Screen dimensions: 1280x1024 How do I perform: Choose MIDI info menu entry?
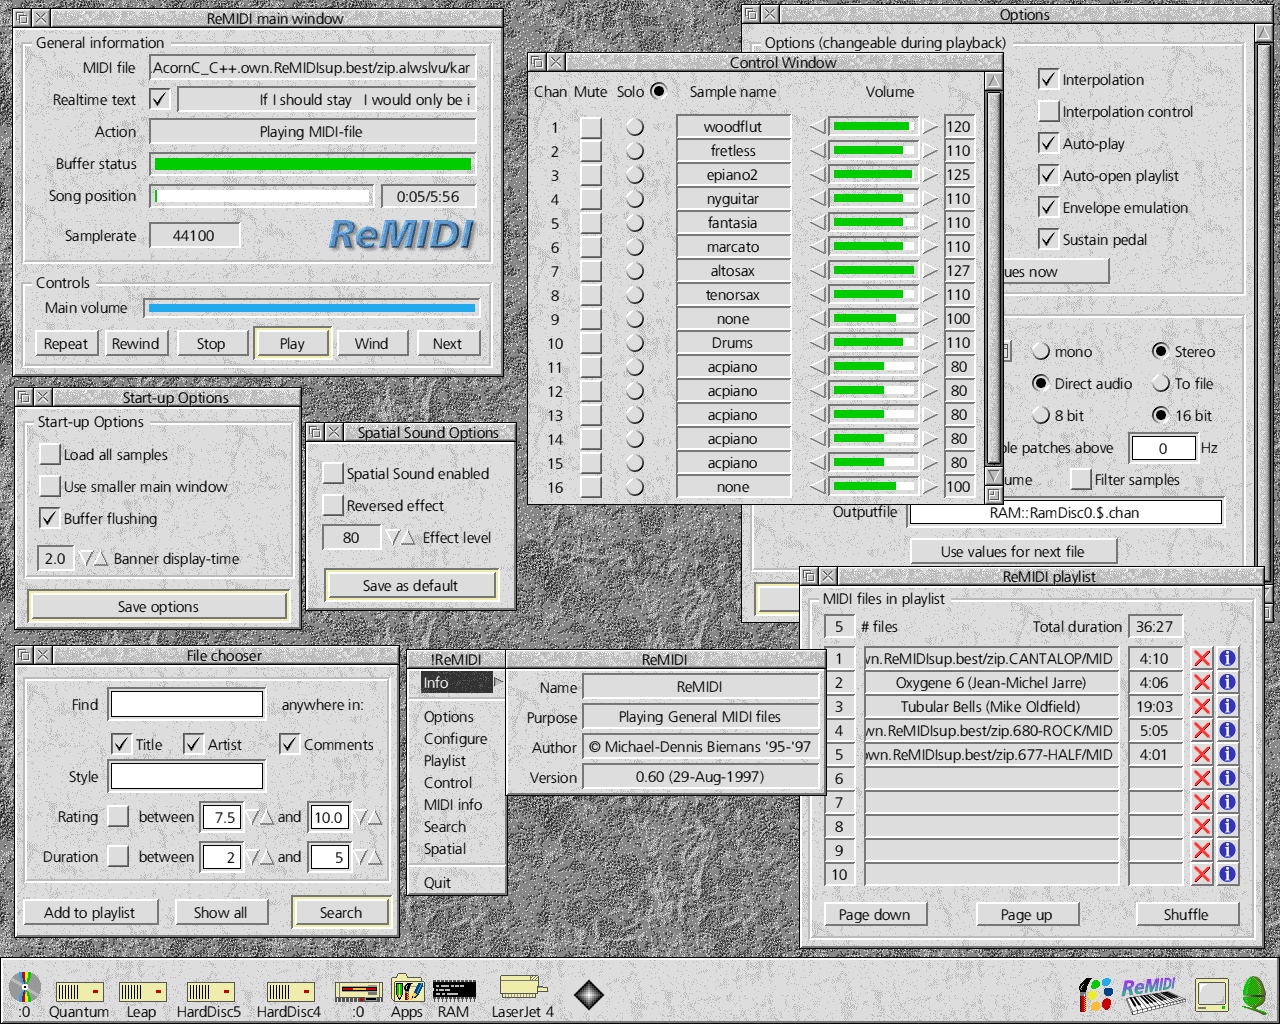(x=453, y=804)
